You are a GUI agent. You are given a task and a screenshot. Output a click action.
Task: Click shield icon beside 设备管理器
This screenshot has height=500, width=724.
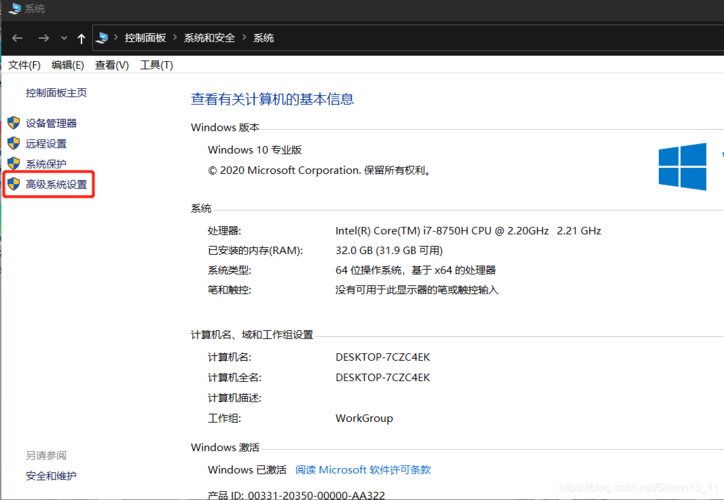tap(13, 123)
